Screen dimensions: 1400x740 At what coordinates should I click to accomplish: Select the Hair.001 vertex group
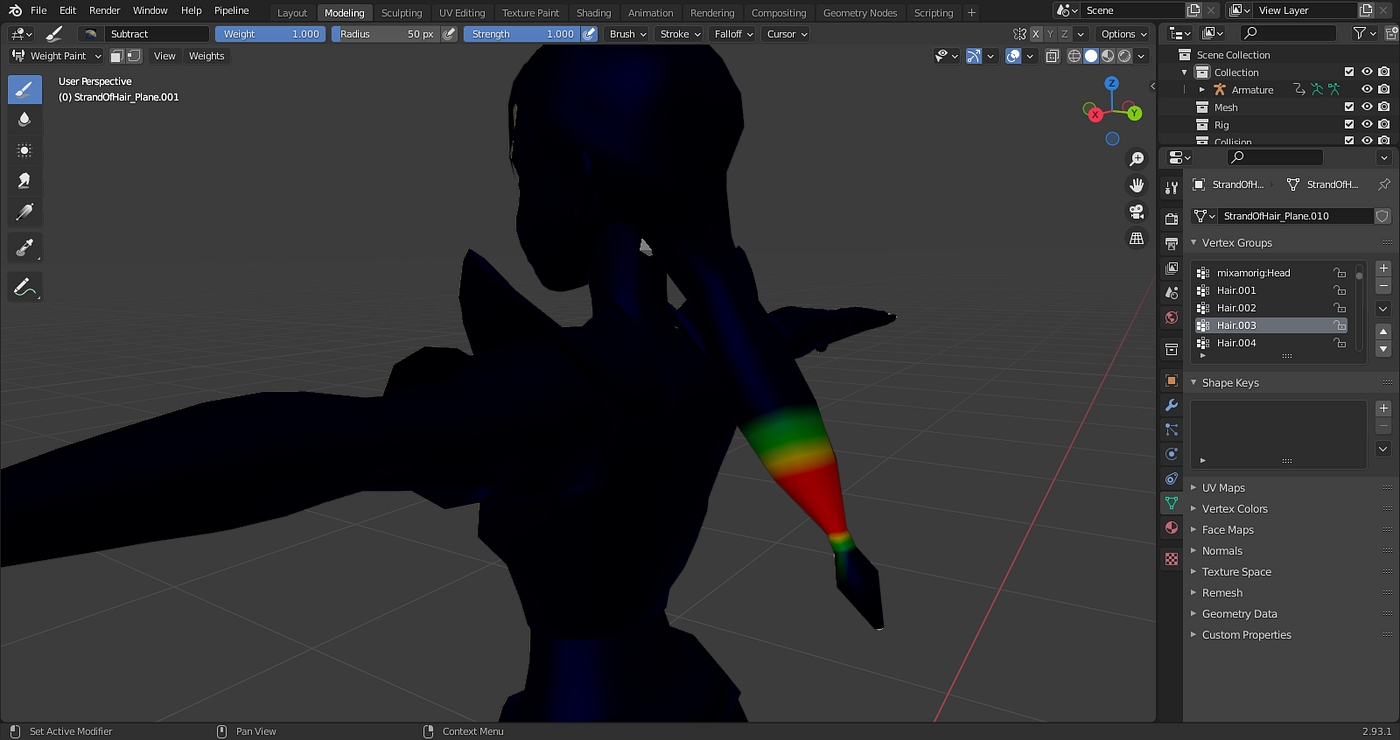[1236, 290]
